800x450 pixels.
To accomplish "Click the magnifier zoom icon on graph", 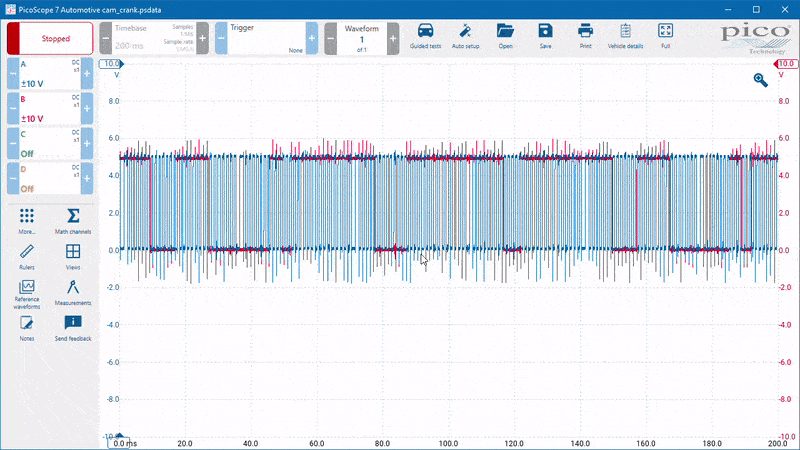I will (x=760, y=80).
